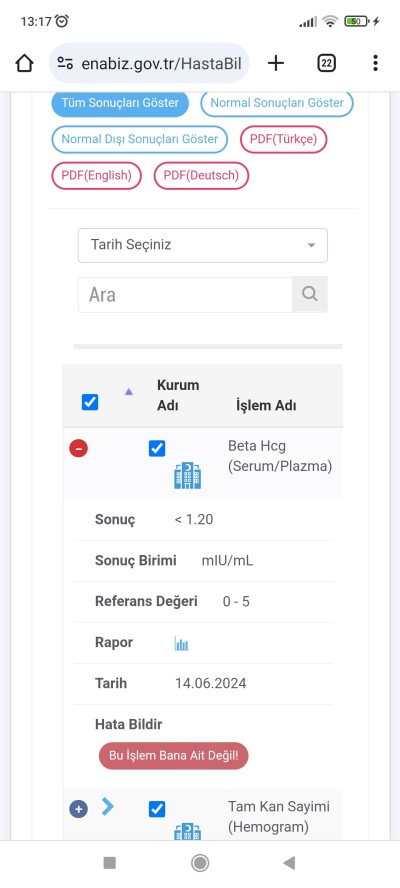Click the Beta Hcg hospital building icon
The height and width of the screenshot is (888, 400).
point(188,476)
